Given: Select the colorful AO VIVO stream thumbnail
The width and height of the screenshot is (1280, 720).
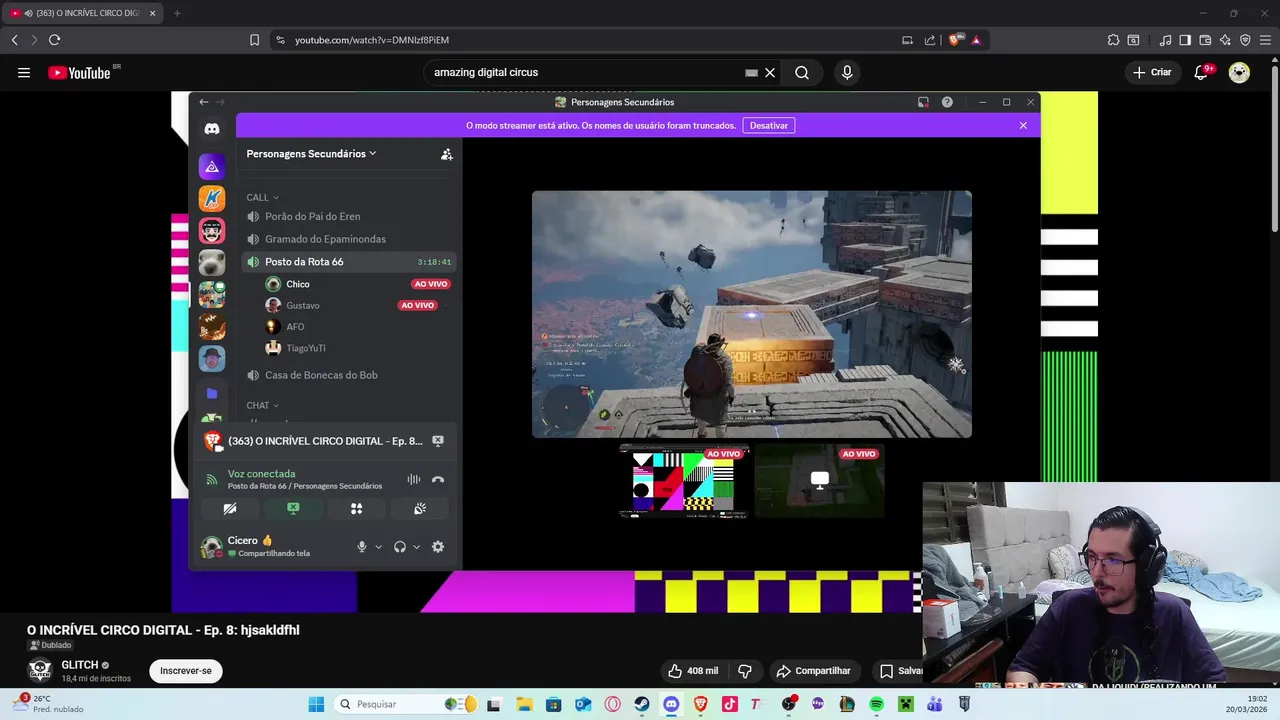Looking at the screenshot, I should pyautogui.click(x=683, y=481).
